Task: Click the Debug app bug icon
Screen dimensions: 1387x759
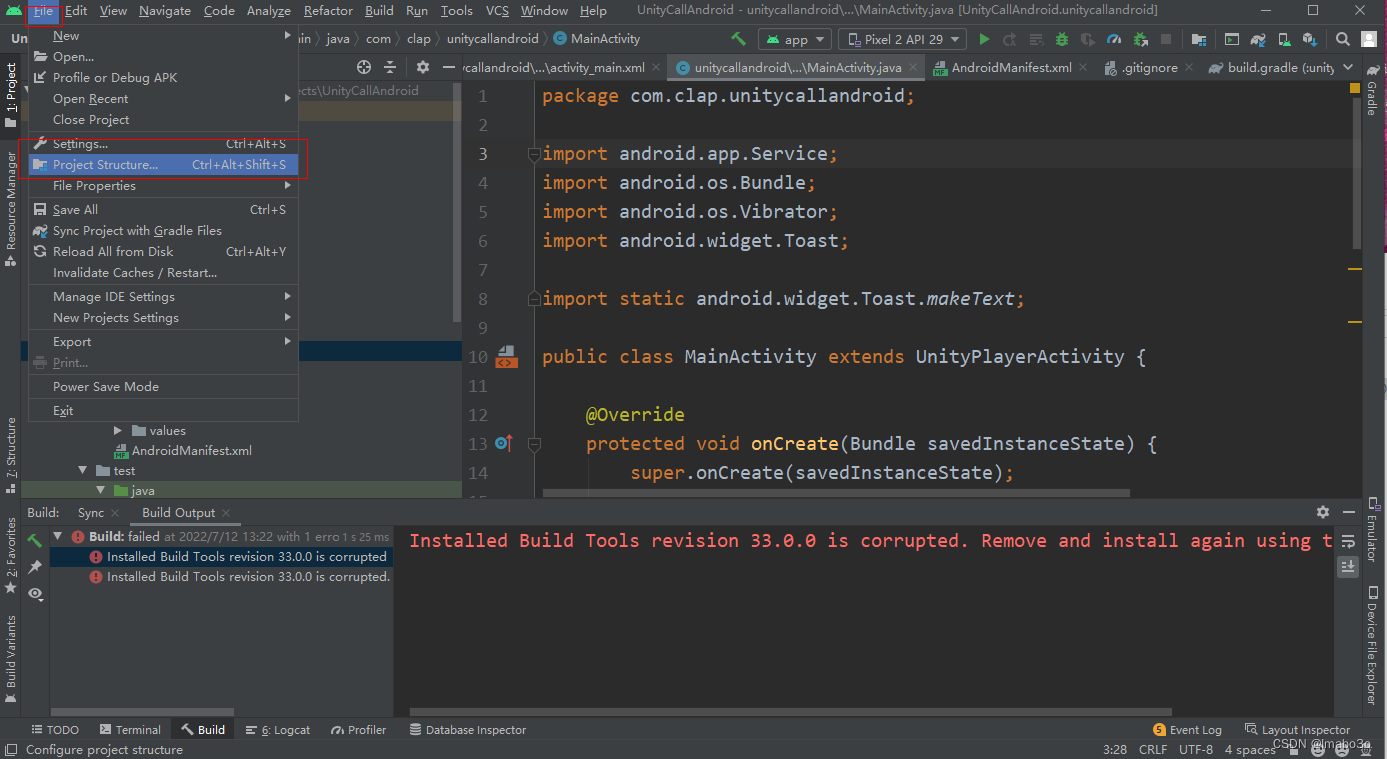Action: click(1062, 39)
